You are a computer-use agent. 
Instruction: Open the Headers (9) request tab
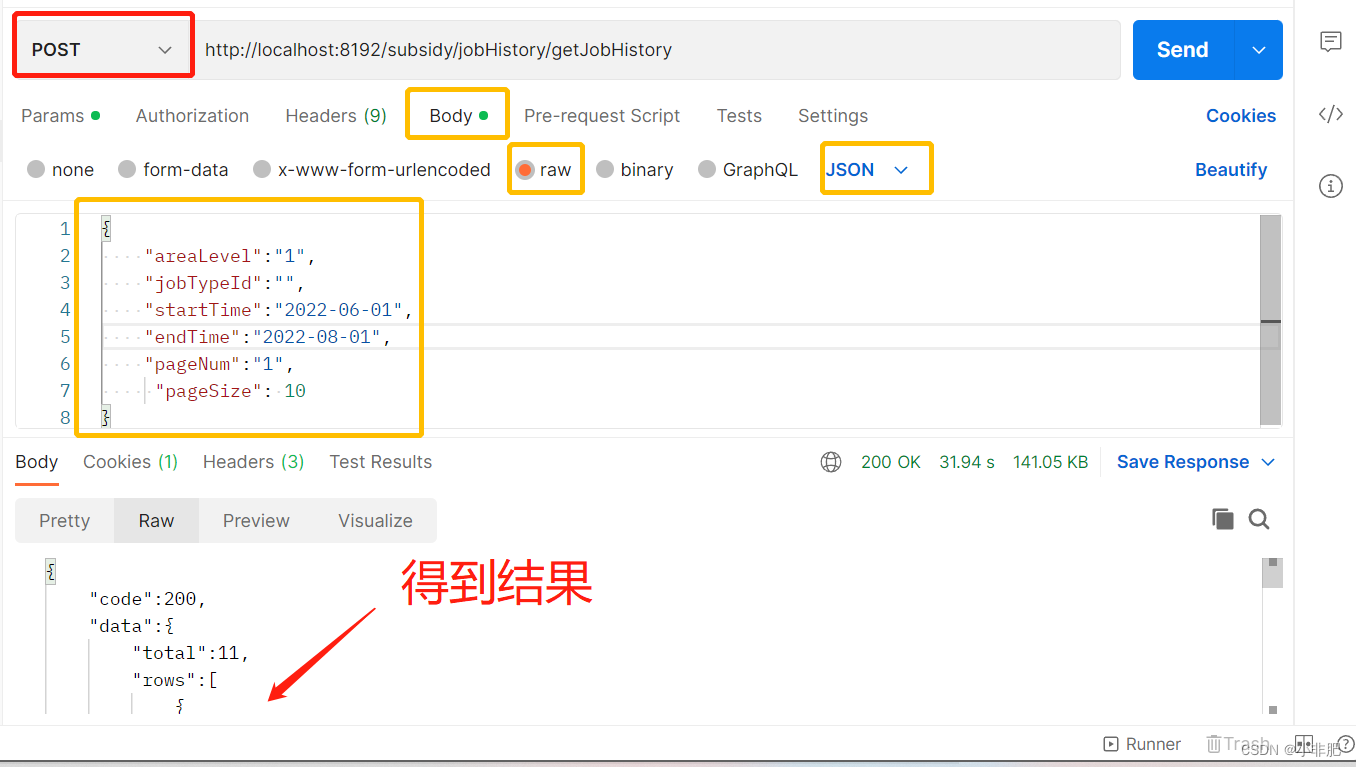tap(336, 116)
